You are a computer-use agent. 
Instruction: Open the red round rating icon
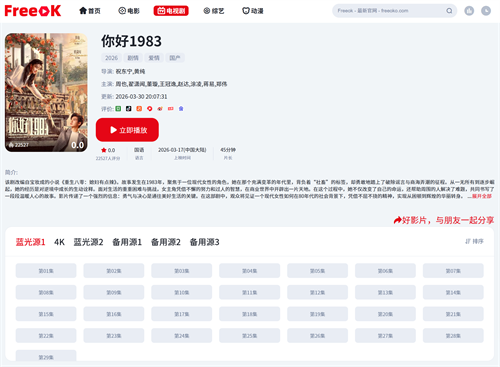[150, 109]
